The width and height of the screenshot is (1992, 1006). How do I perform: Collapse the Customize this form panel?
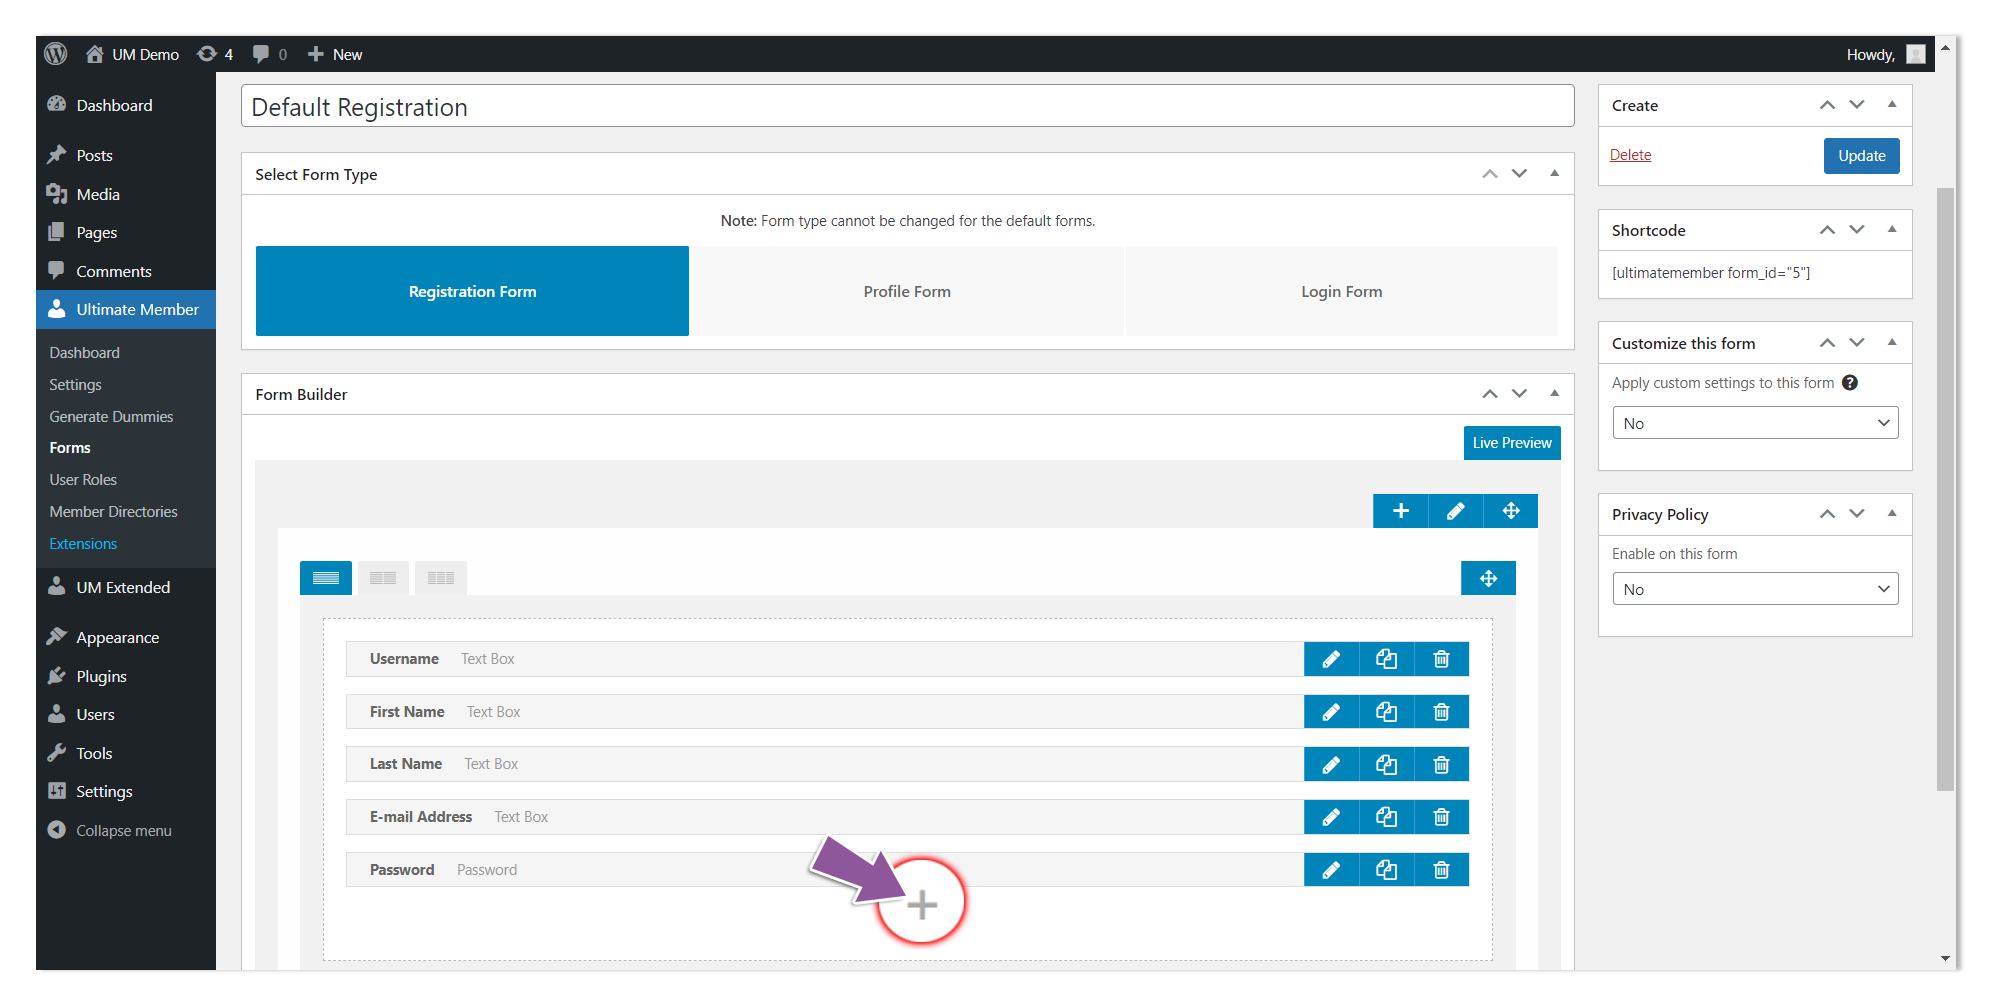tap(1892, 343)
